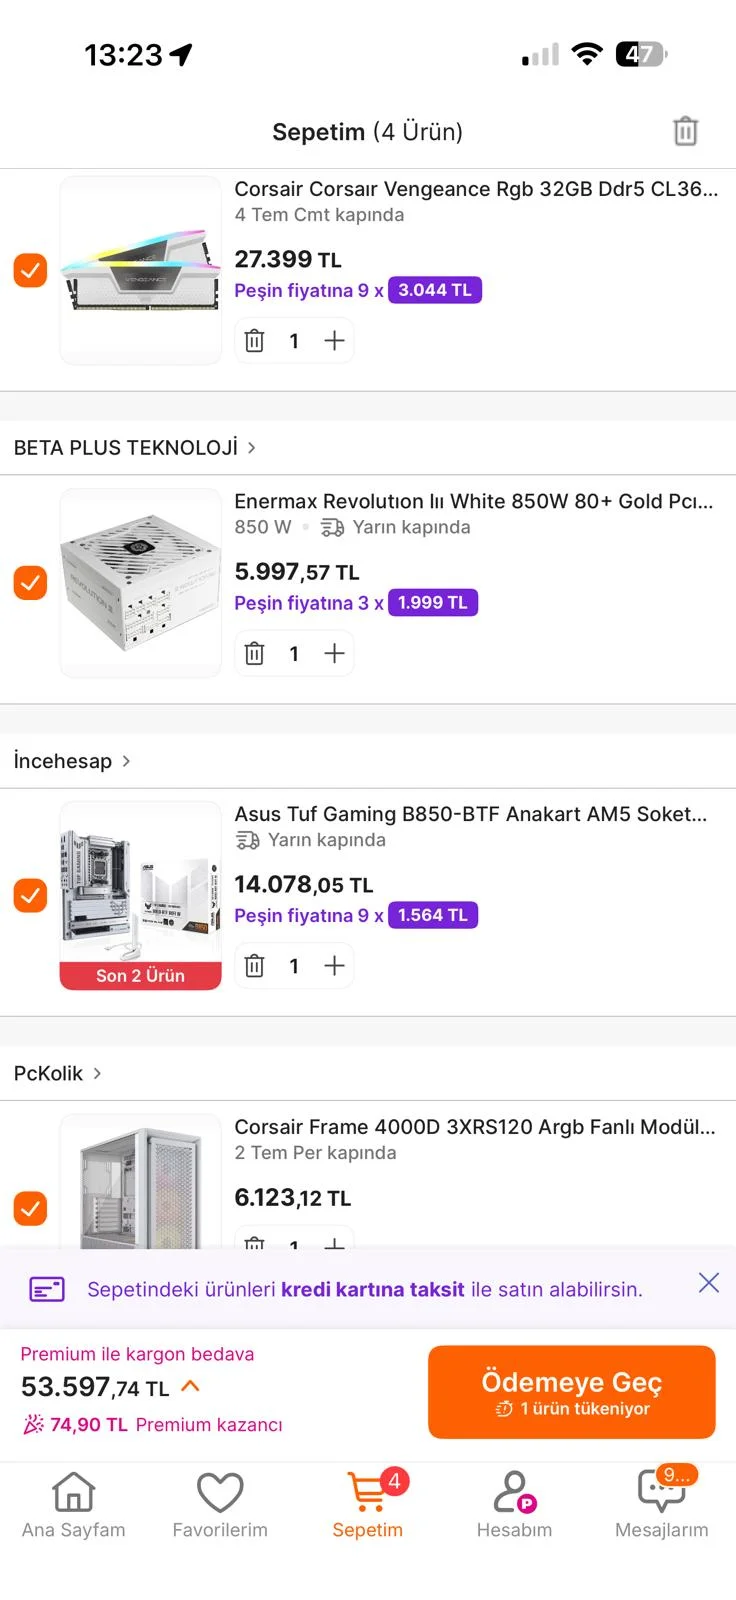
Task: Open Favorilerim tab
Action: (220, 1505)
